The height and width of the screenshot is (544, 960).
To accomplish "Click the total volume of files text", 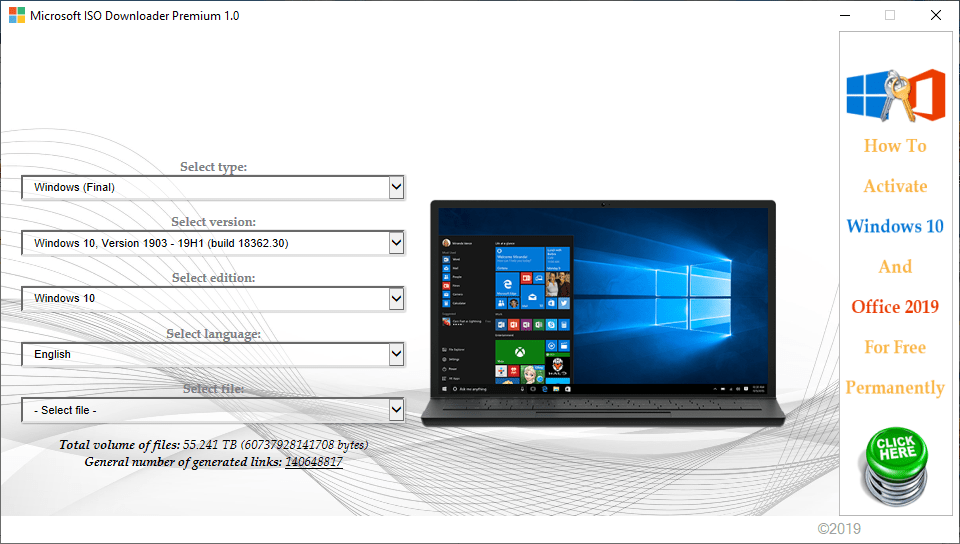I will click(213, 445).
